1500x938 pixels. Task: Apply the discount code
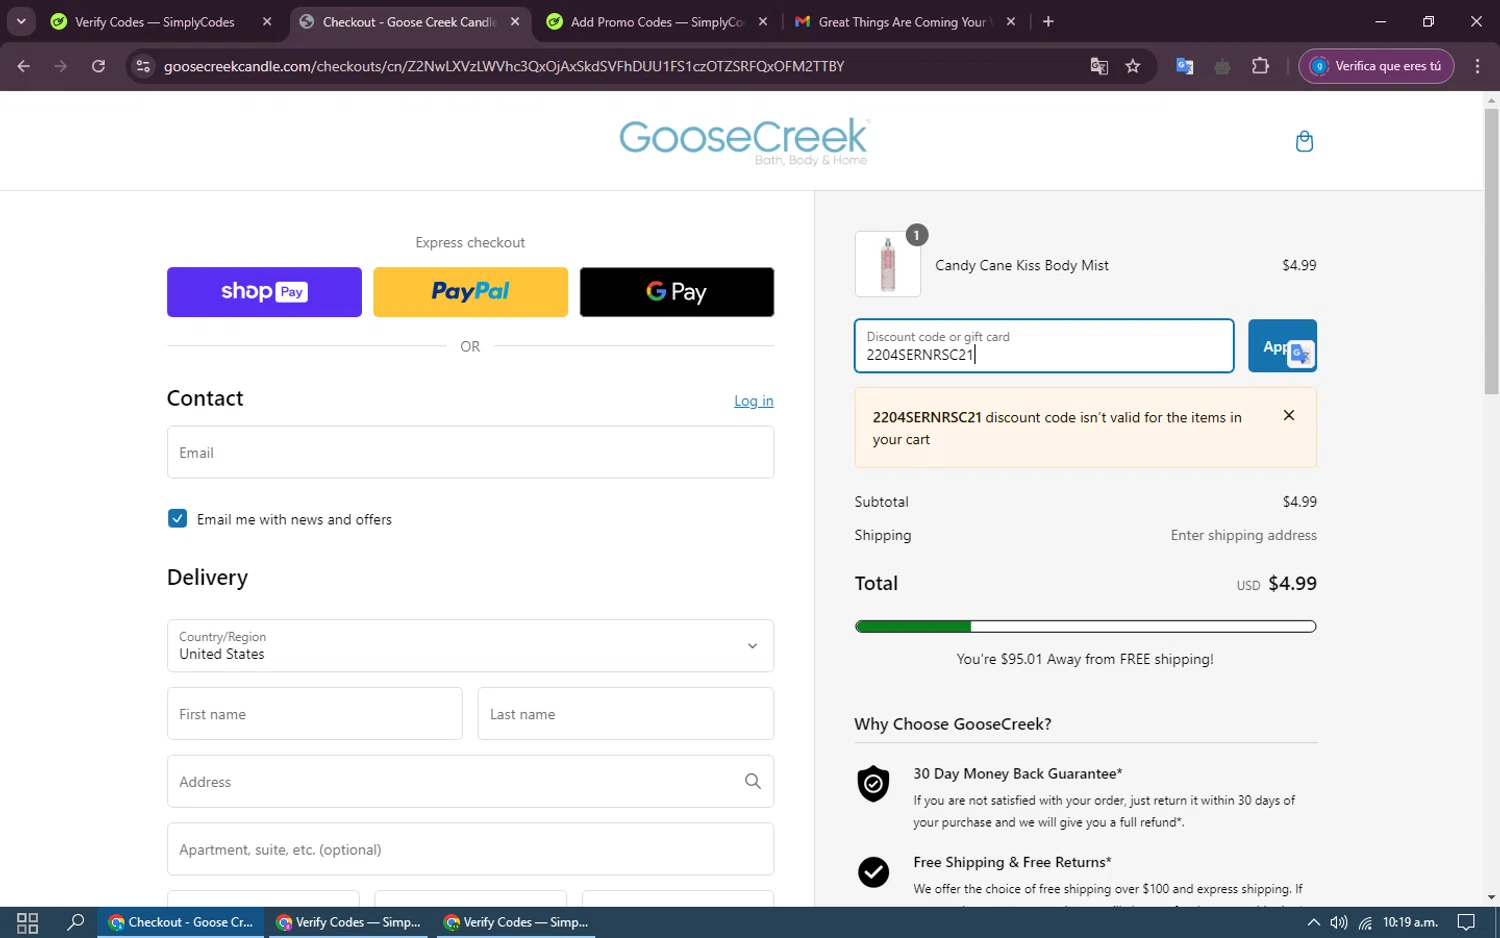[x=1282, y=346]
